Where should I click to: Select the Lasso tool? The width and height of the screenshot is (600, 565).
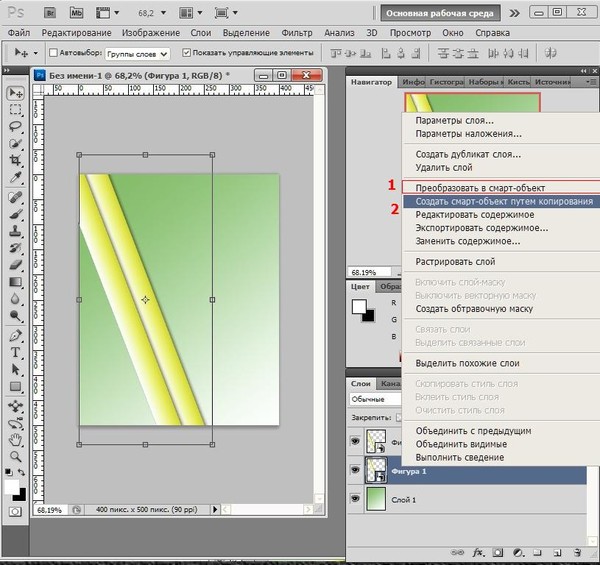pyautogui.click(x=16, y=127)
